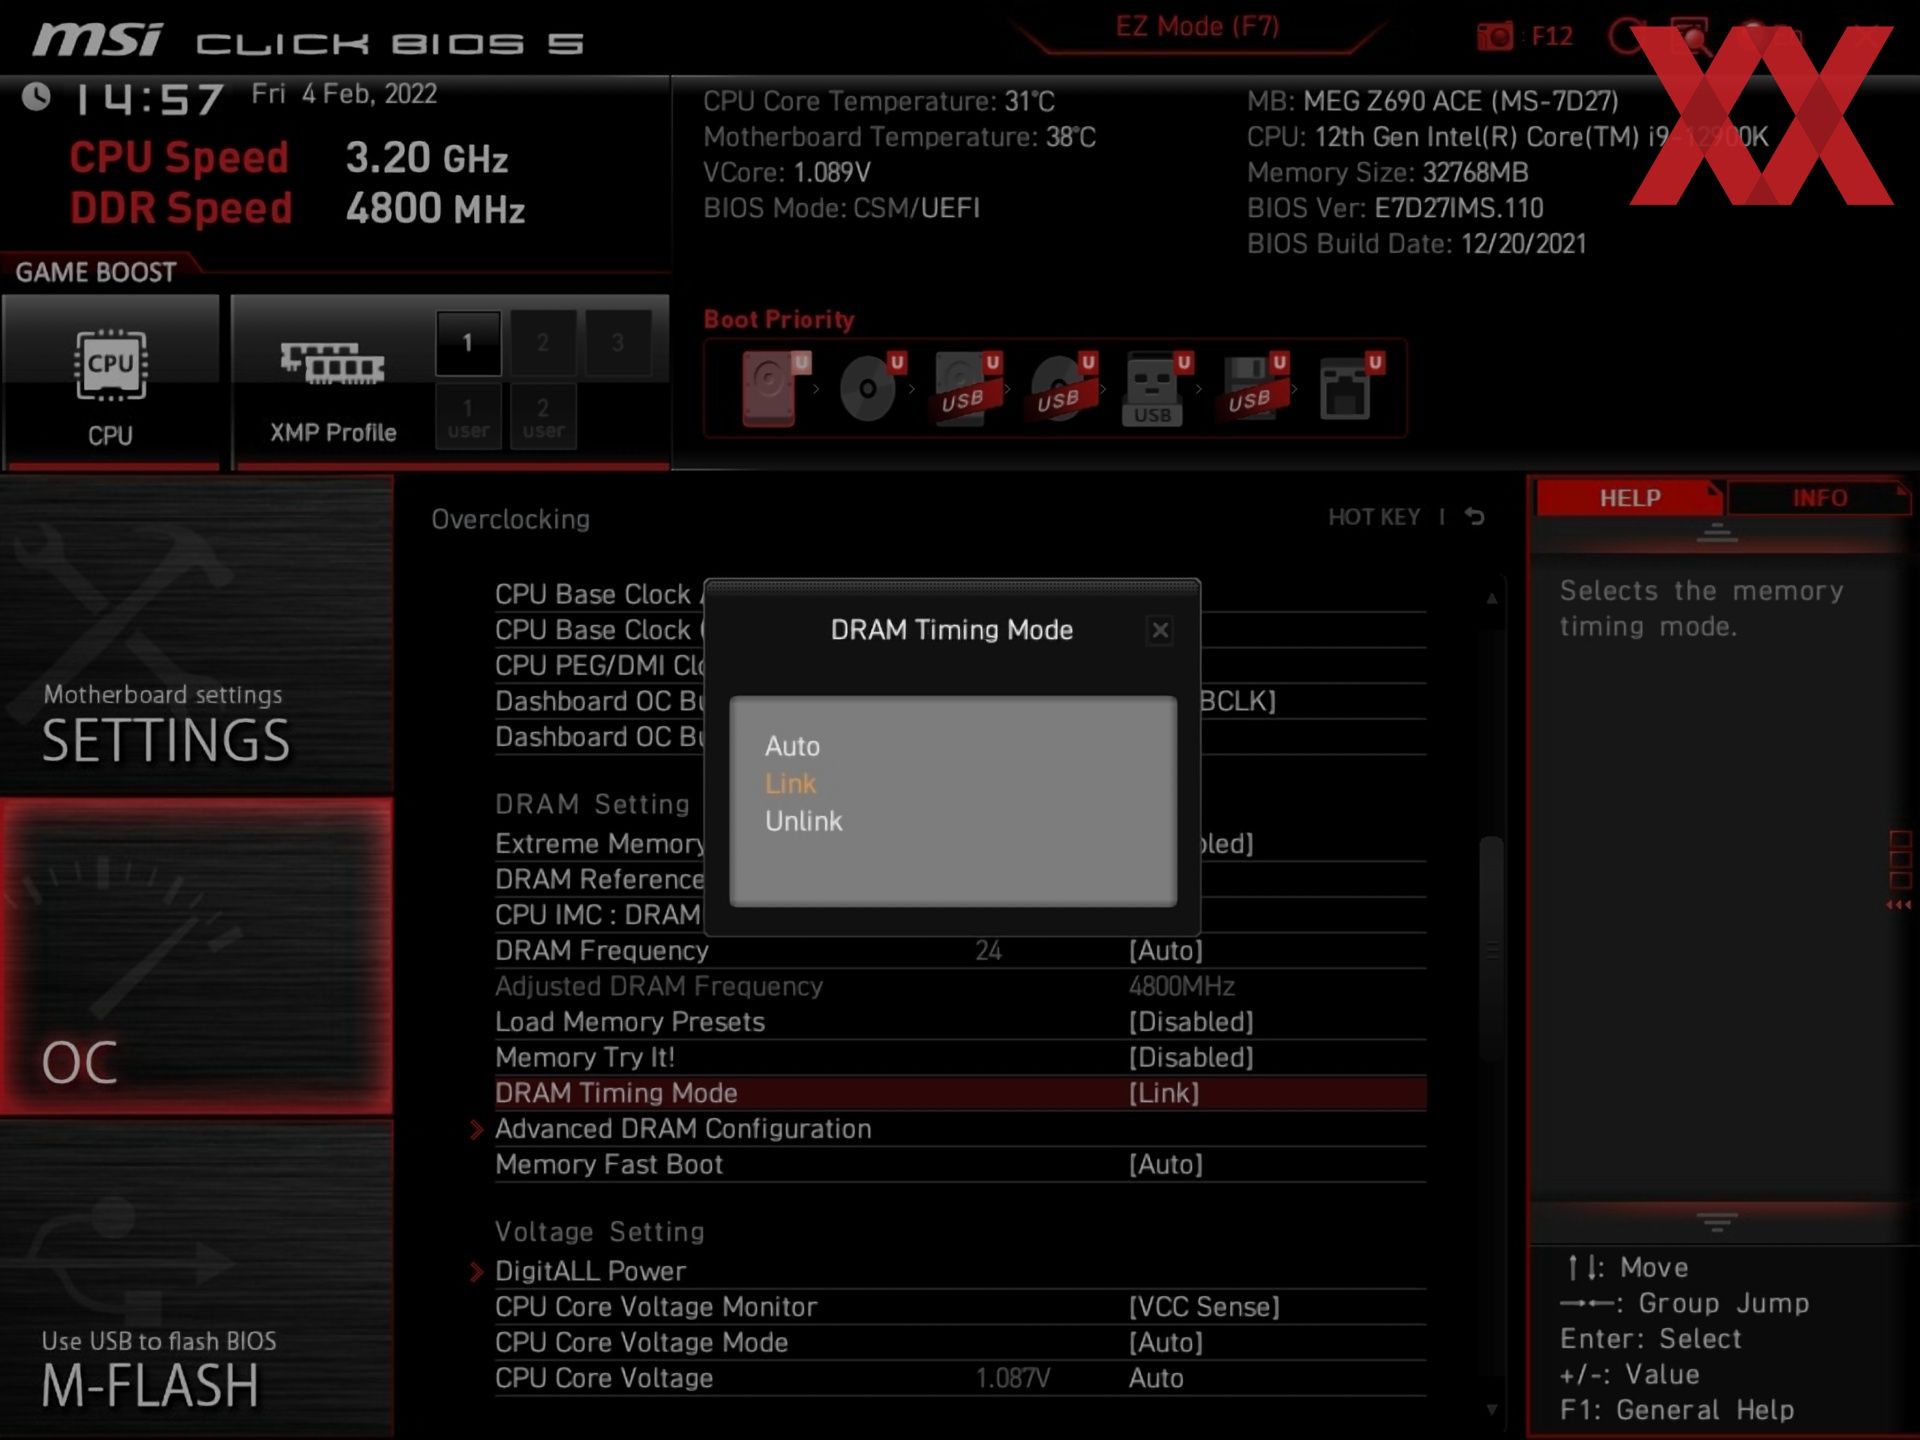
Task: Enable XMP profile 2
Action: [x=543, y=343]
